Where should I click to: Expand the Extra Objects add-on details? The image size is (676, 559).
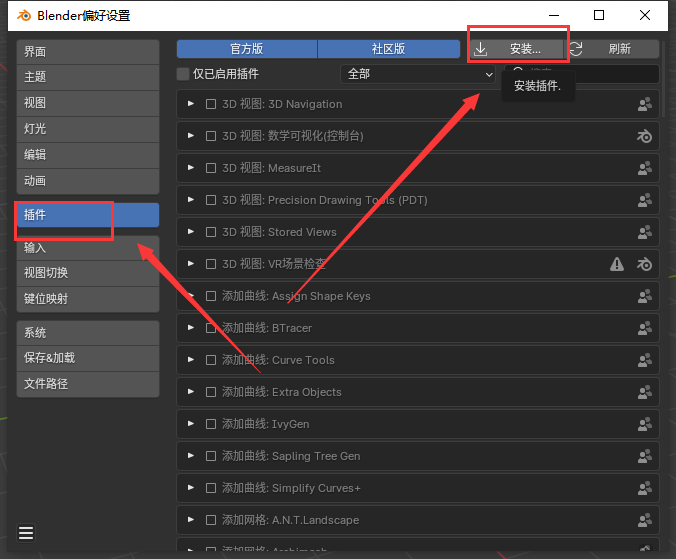191,391
